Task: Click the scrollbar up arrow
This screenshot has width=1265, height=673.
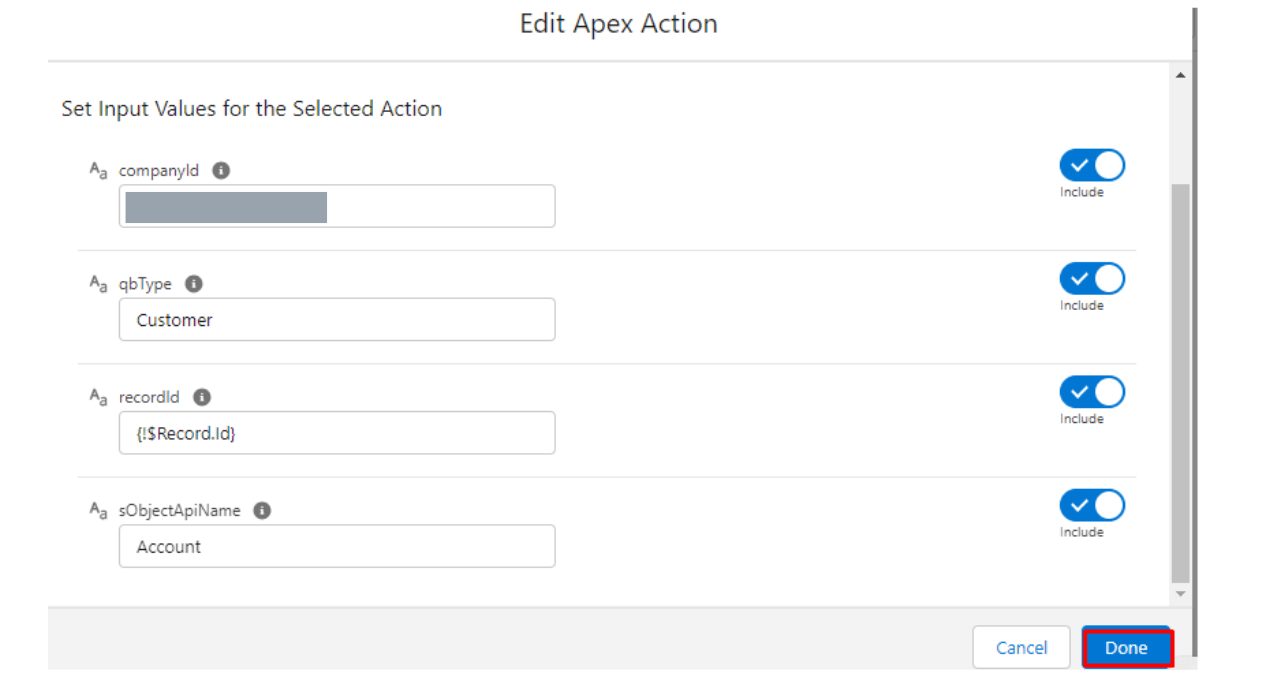Action: pos(1180,76)
